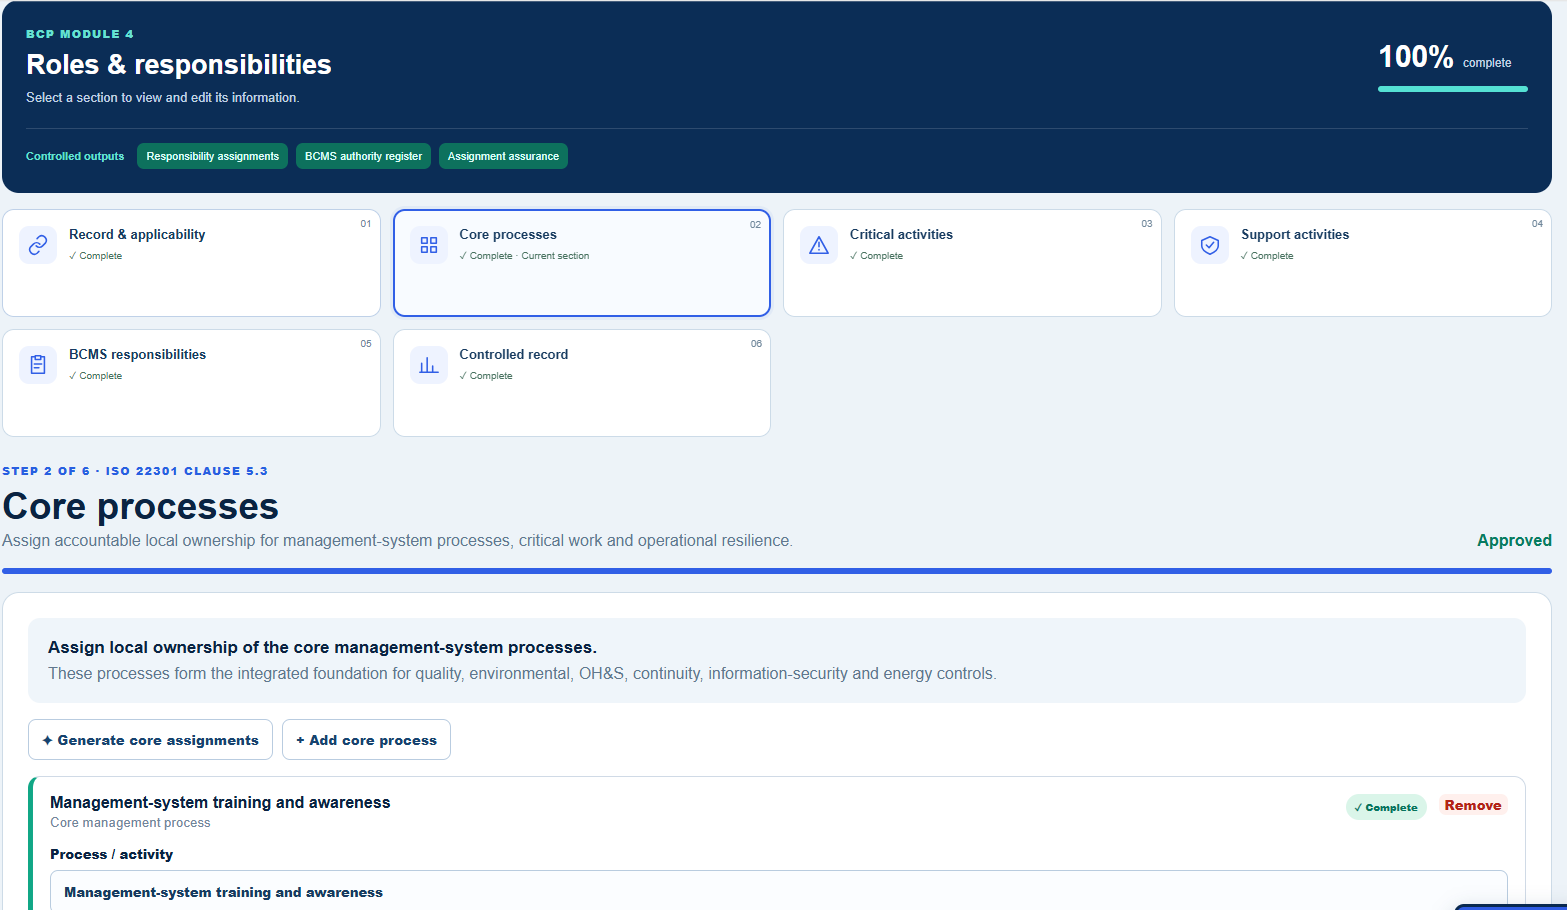Click the bar chart icon on Controlled record

pos(429,365)
